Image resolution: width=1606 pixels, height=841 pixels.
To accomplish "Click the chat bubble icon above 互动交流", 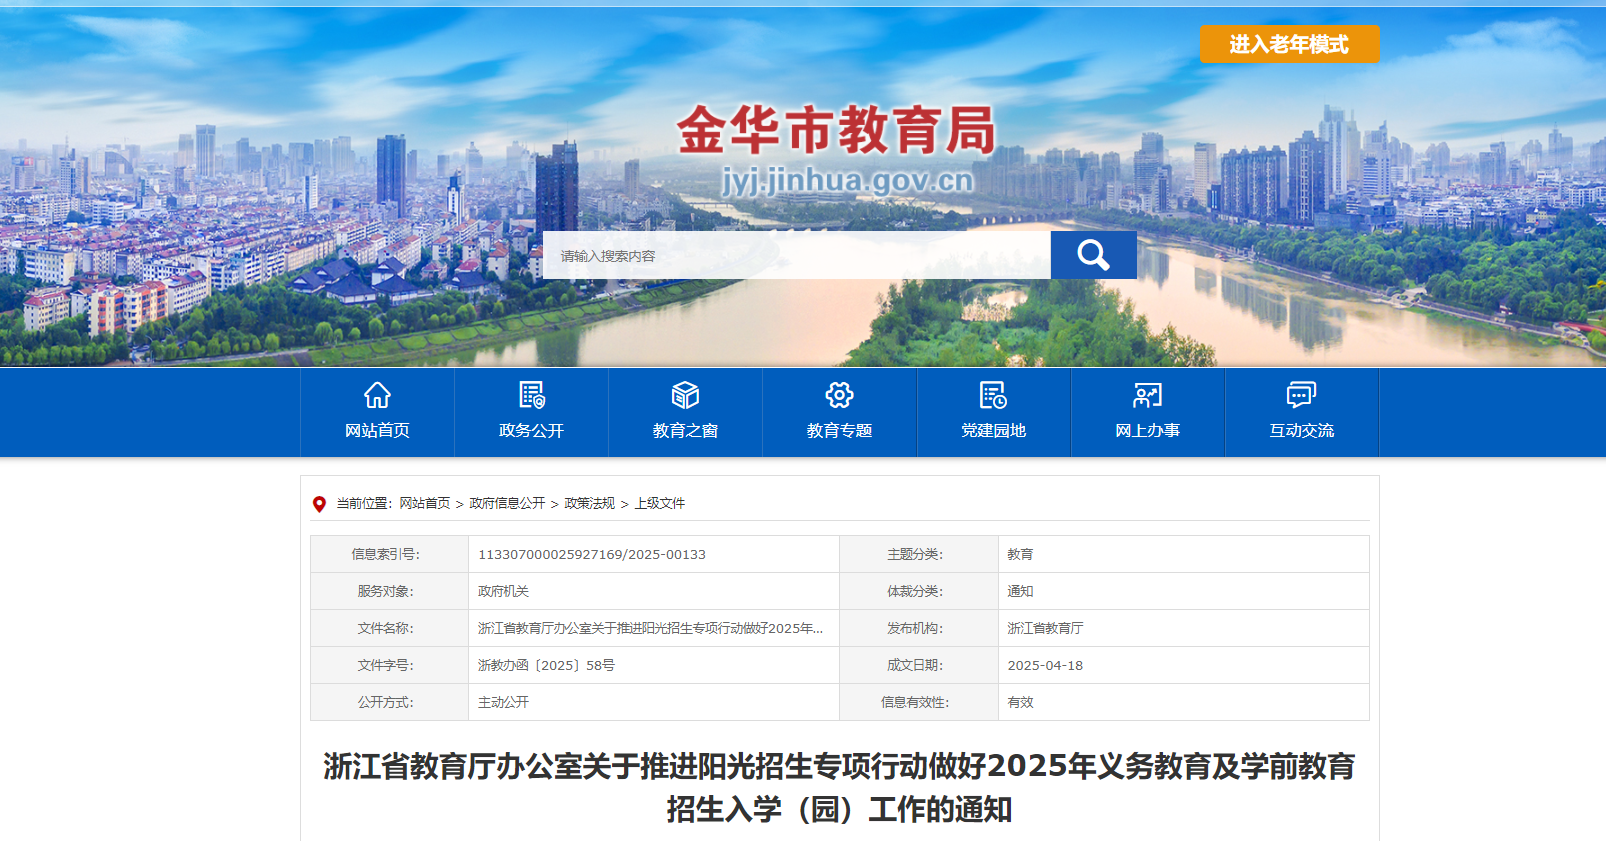I will [1301, 395].
